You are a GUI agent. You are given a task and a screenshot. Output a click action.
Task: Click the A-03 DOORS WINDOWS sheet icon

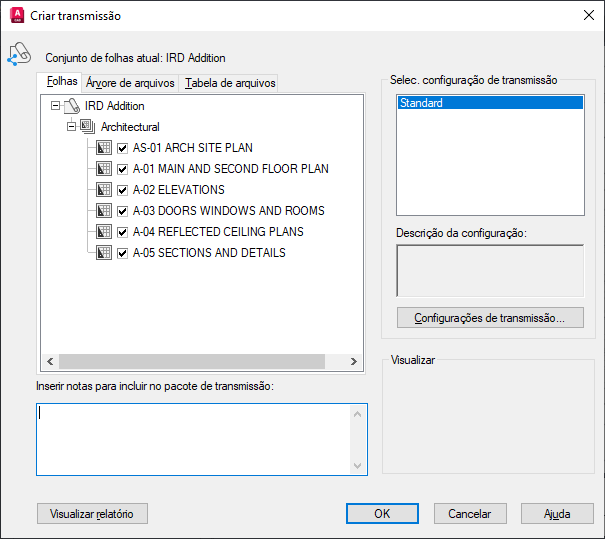coord(104,211)
